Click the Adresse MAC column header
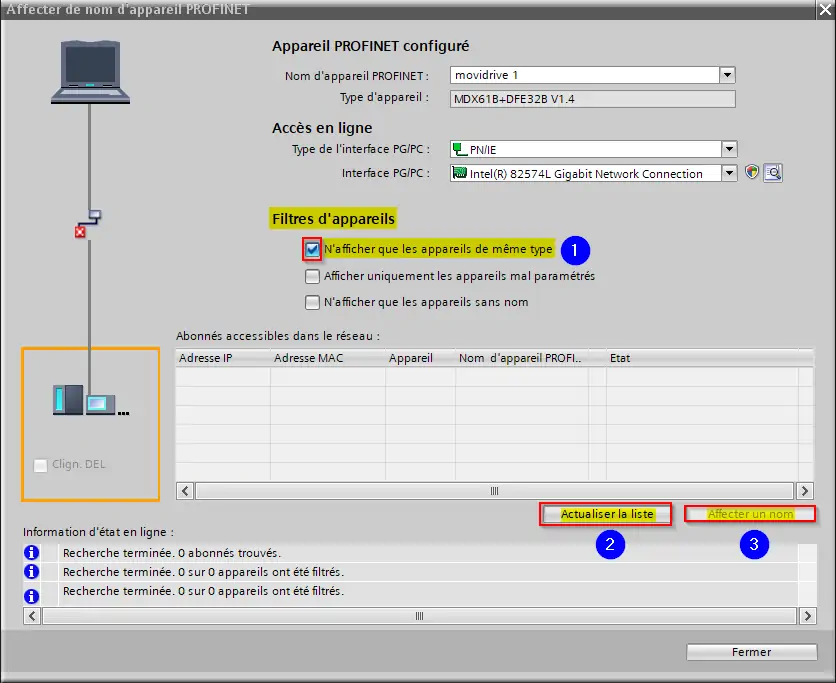Screen dimensions: 836x683 (308, 358)
